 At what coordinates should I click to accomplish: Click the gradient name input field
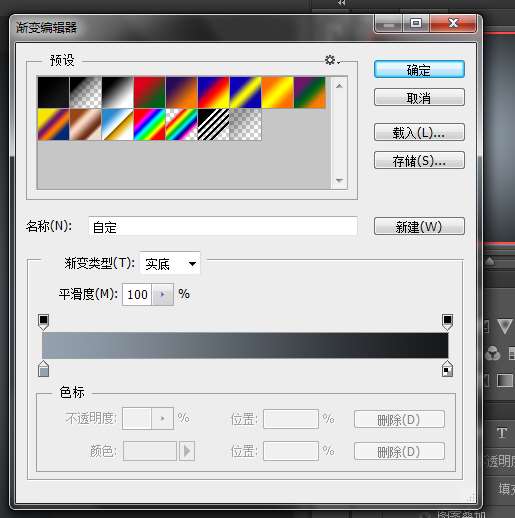223,227
